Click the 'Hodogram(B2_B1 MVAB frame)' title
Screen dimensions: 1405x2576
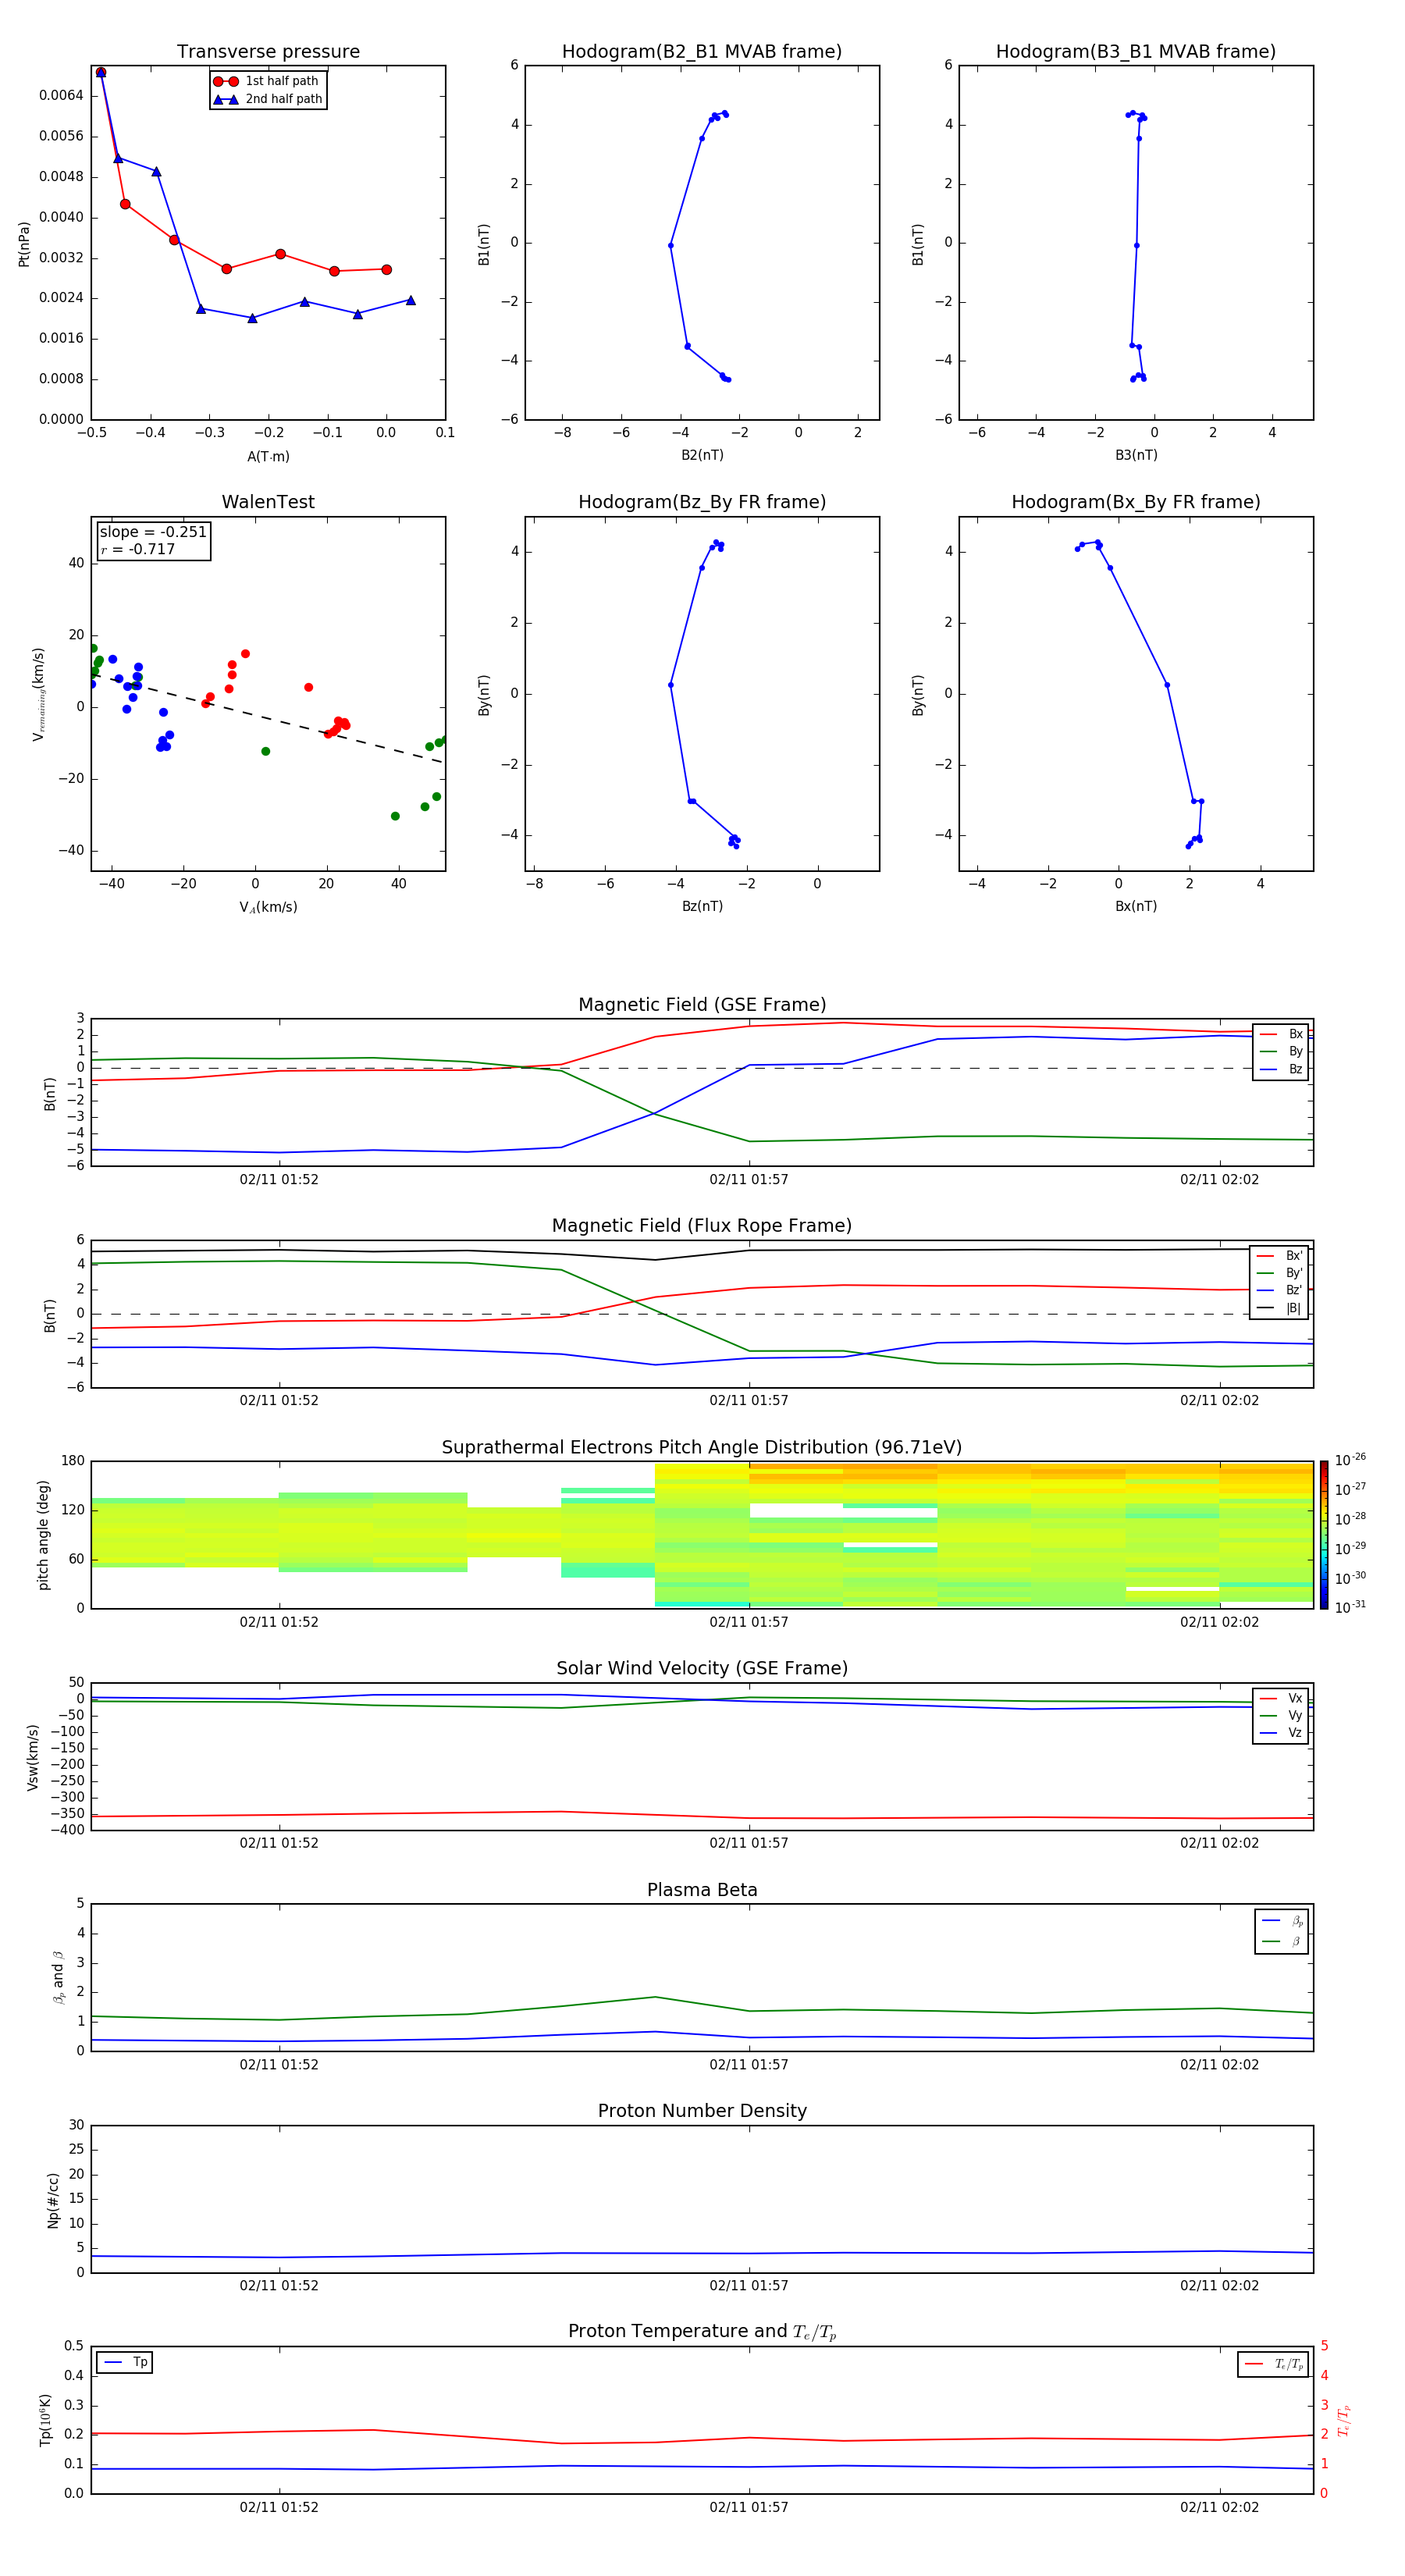(x=702, y=52)
